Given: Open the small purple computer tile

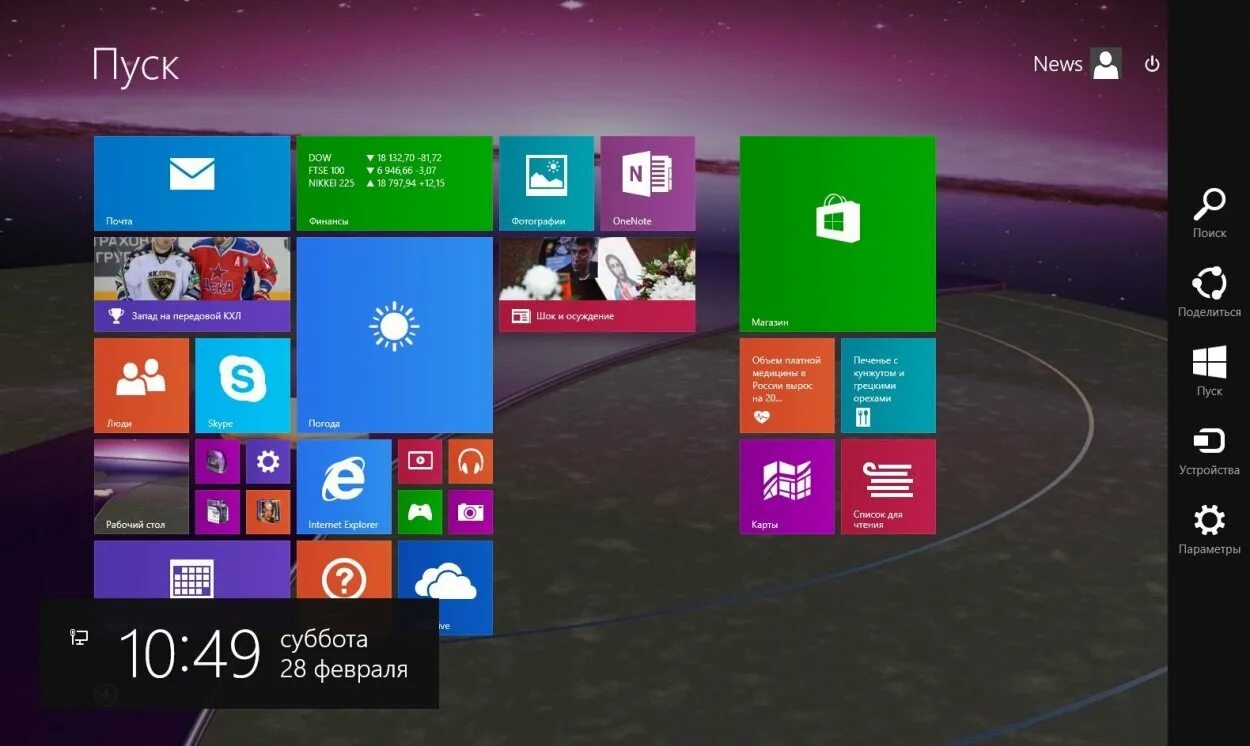Looking at the screenshot, I should (217, 461).
